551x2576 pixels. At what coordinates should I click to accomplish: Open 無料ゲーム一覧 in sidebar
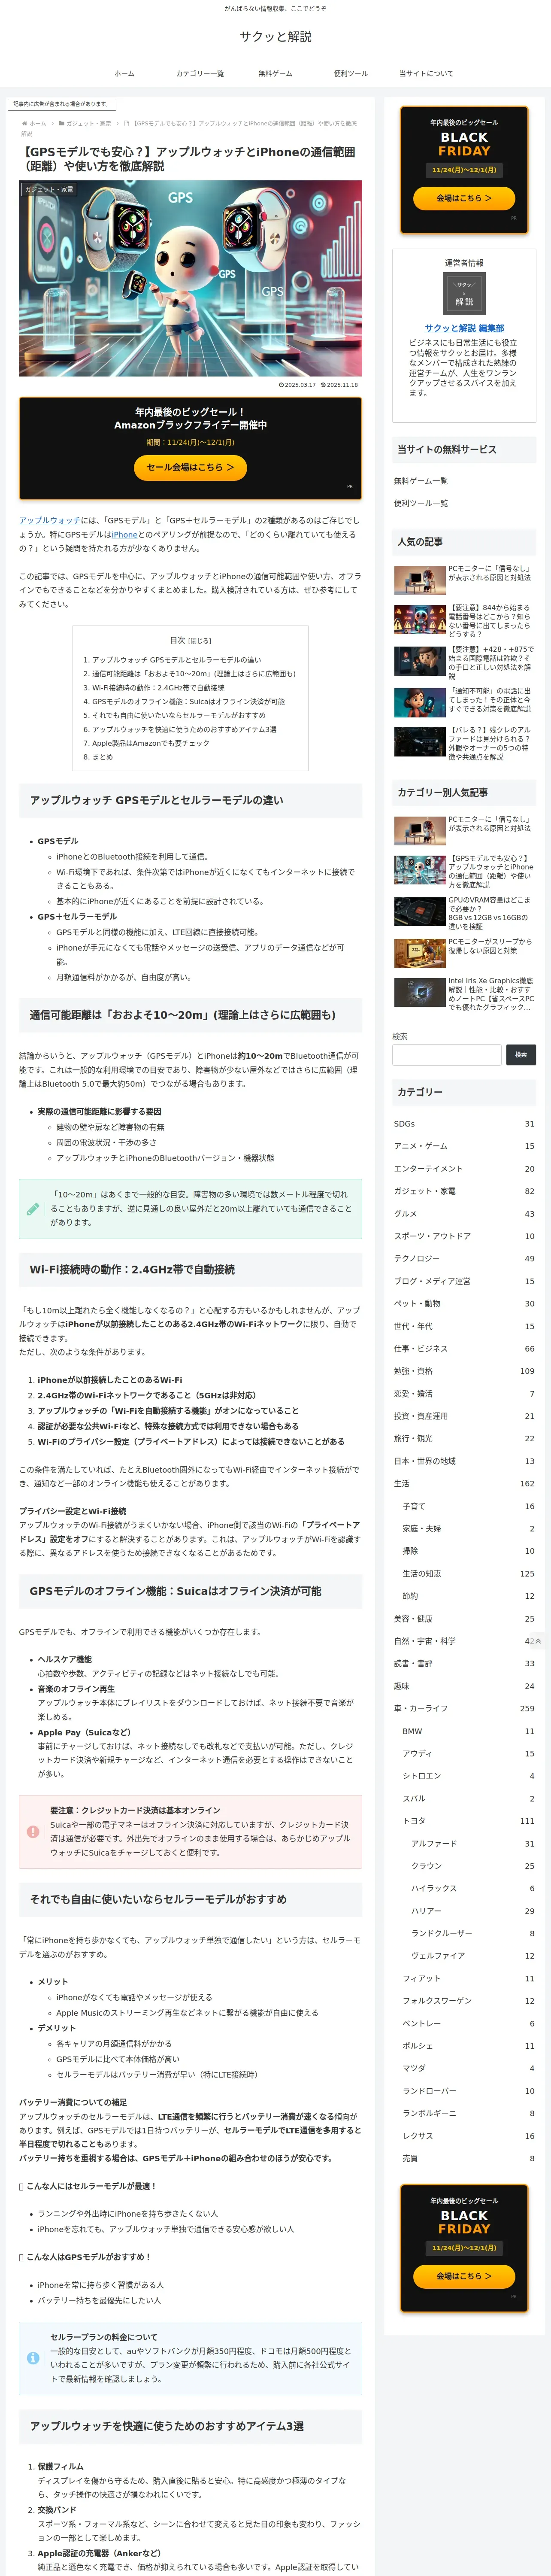coord(421,481)
